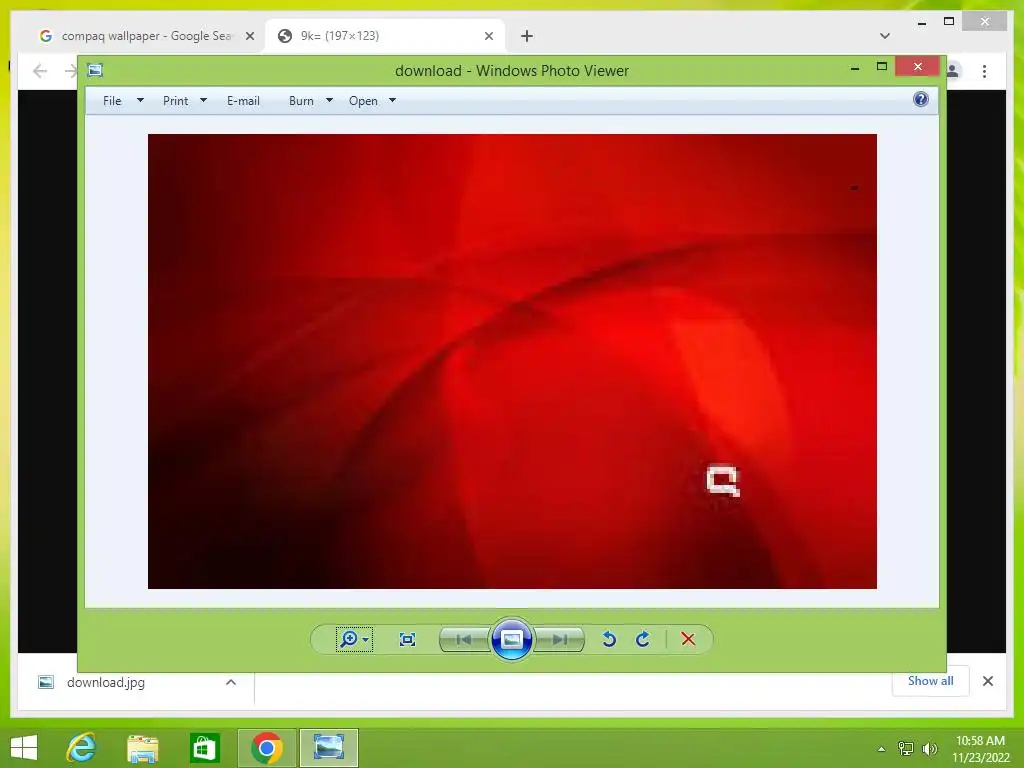Image resolution: width=1024 pixels, height=768 pixels.
Task: Click the Actual size icon
Action: coord(407,639)
